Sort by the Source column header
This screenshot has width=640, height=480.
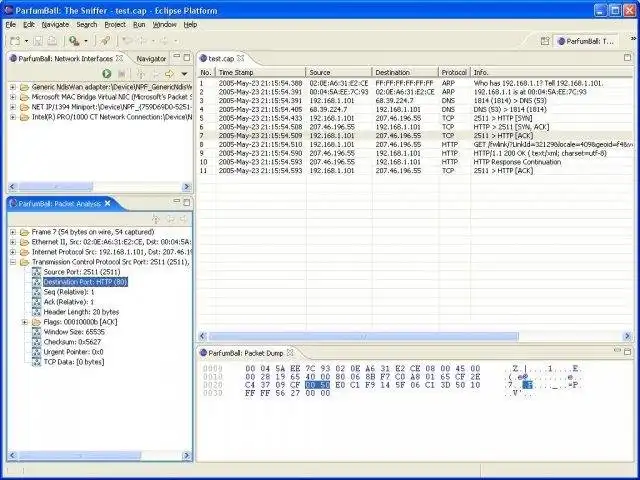pyautogui.click(x=339, y=73)
